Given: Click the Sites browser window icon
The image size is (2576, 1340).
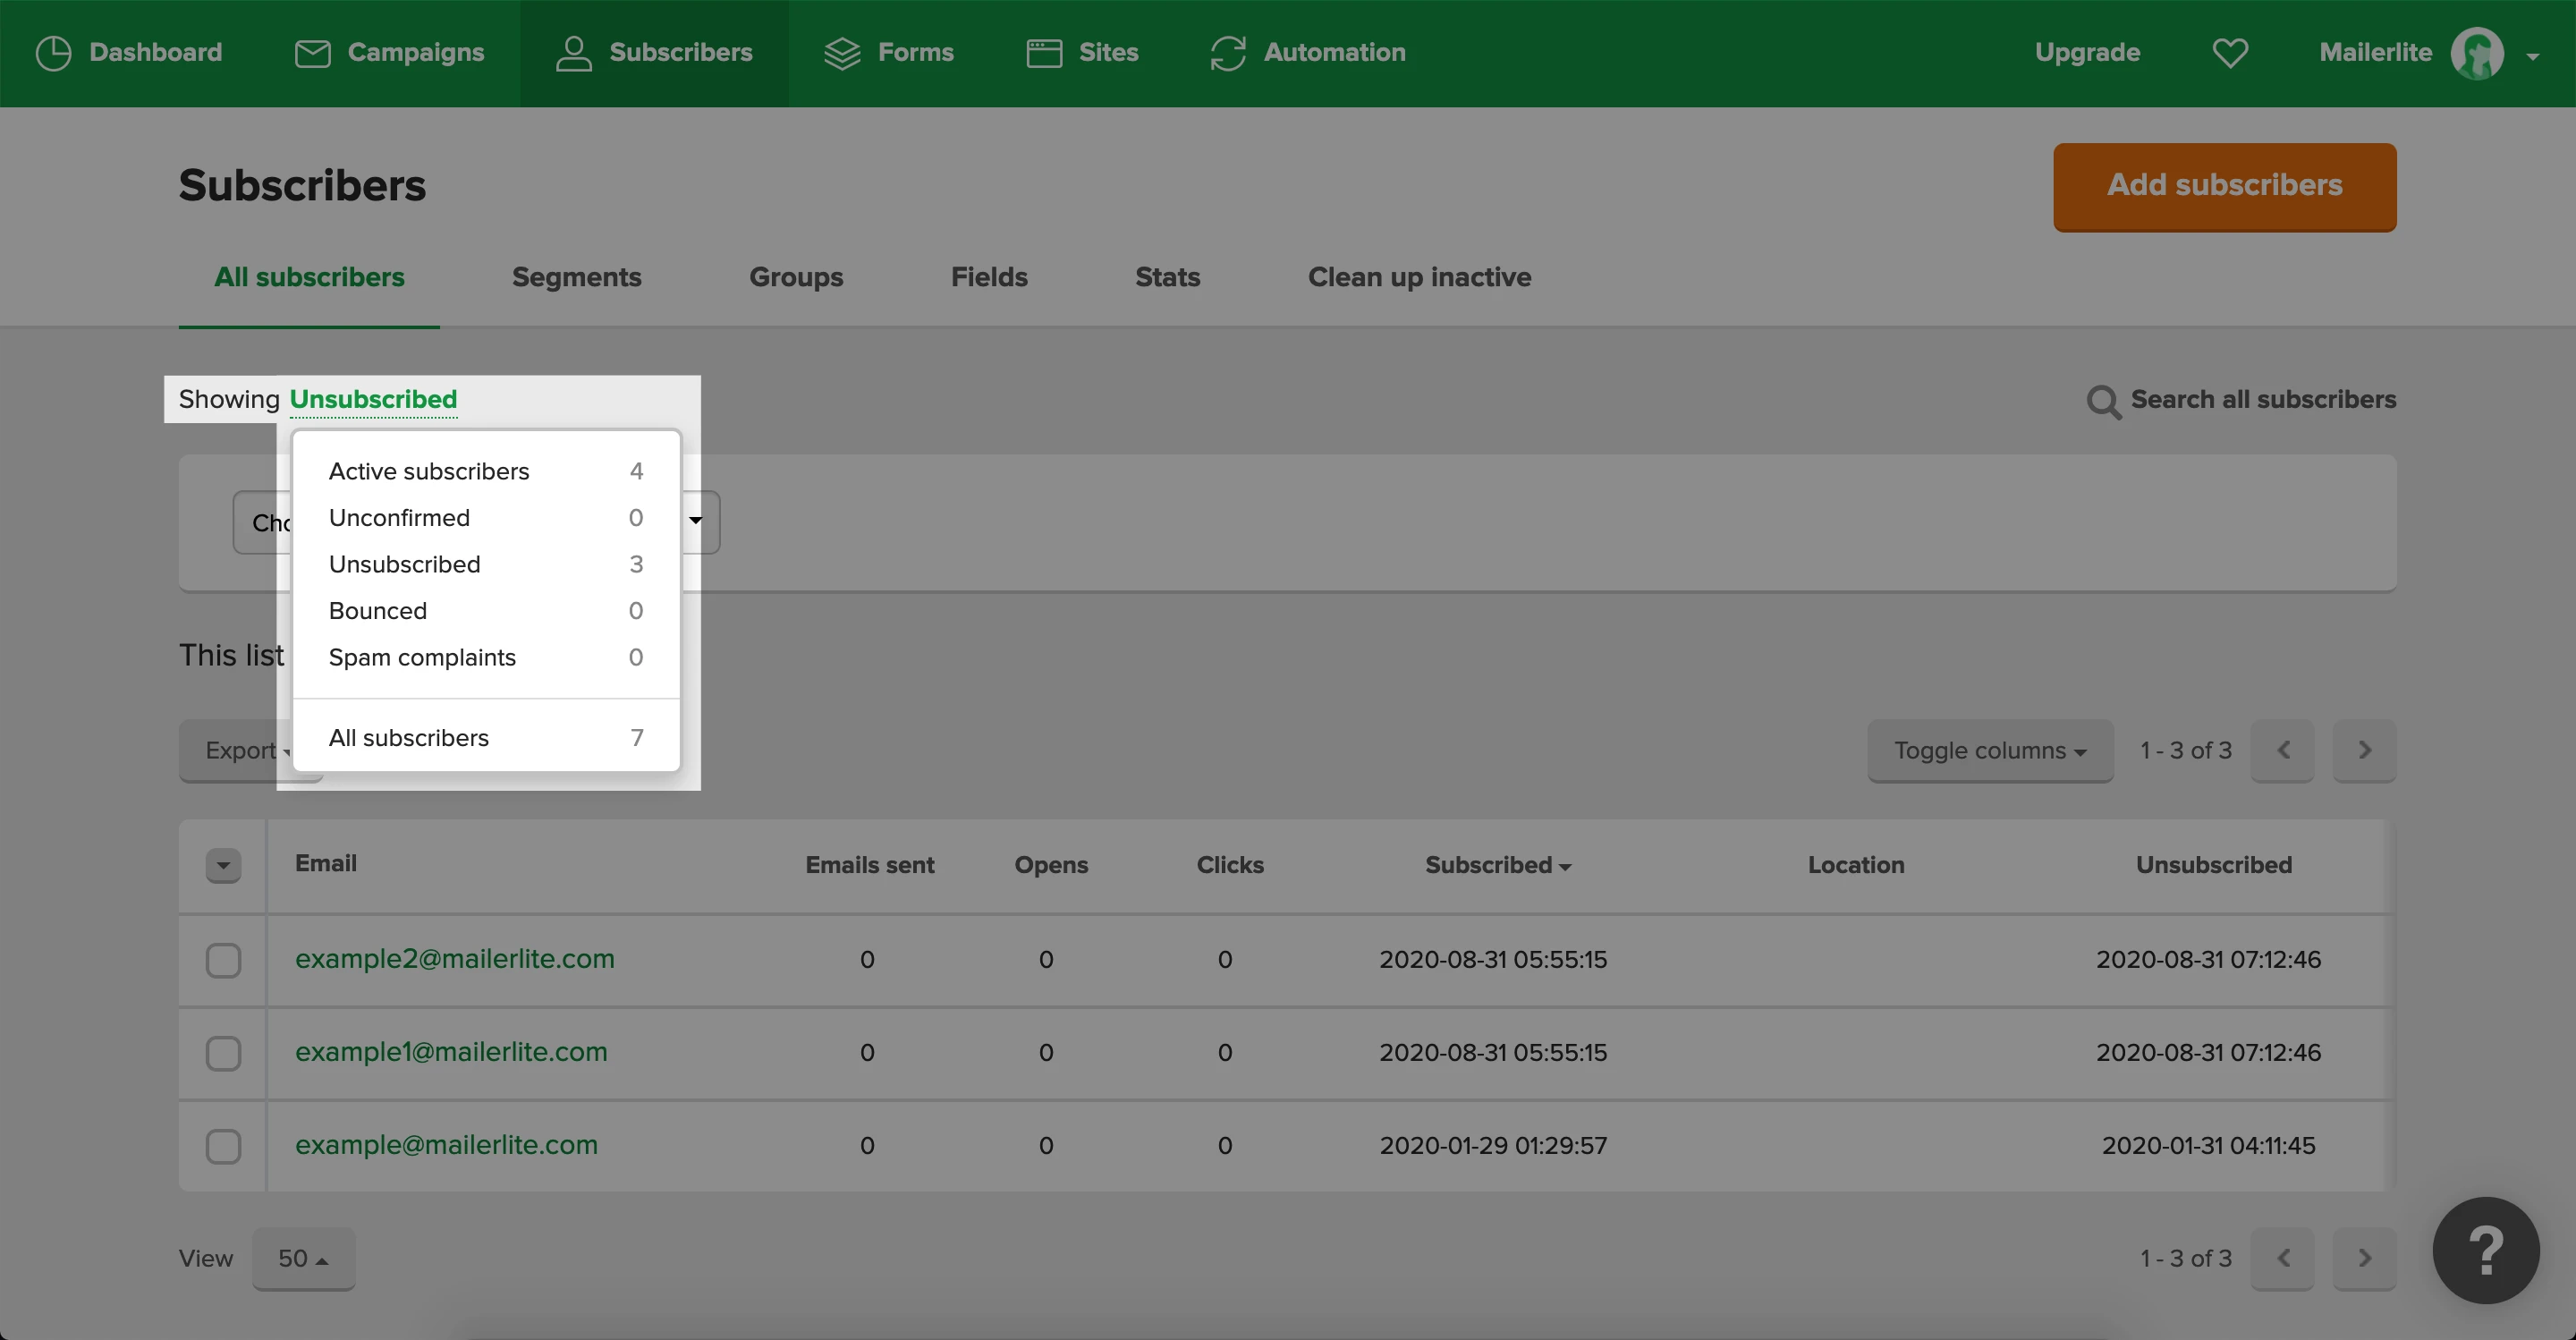Looking at the screenshot, I should (1044, 53).
